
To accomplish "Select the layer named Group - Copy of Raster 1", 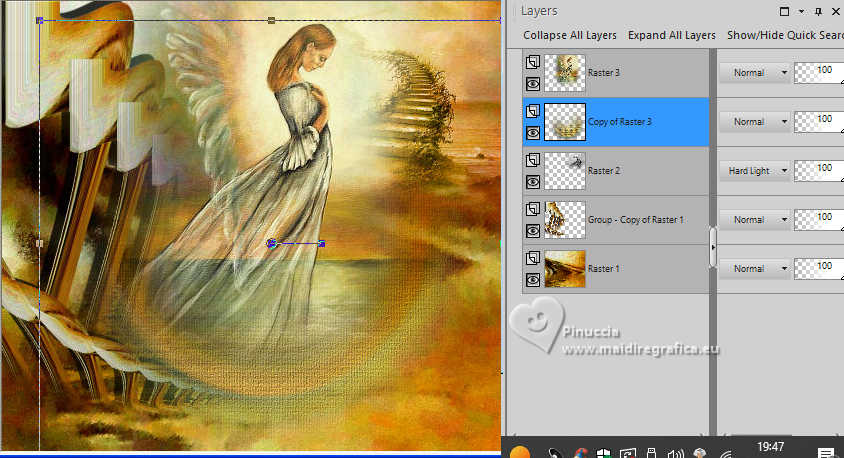I will click(x=636, y=220).
